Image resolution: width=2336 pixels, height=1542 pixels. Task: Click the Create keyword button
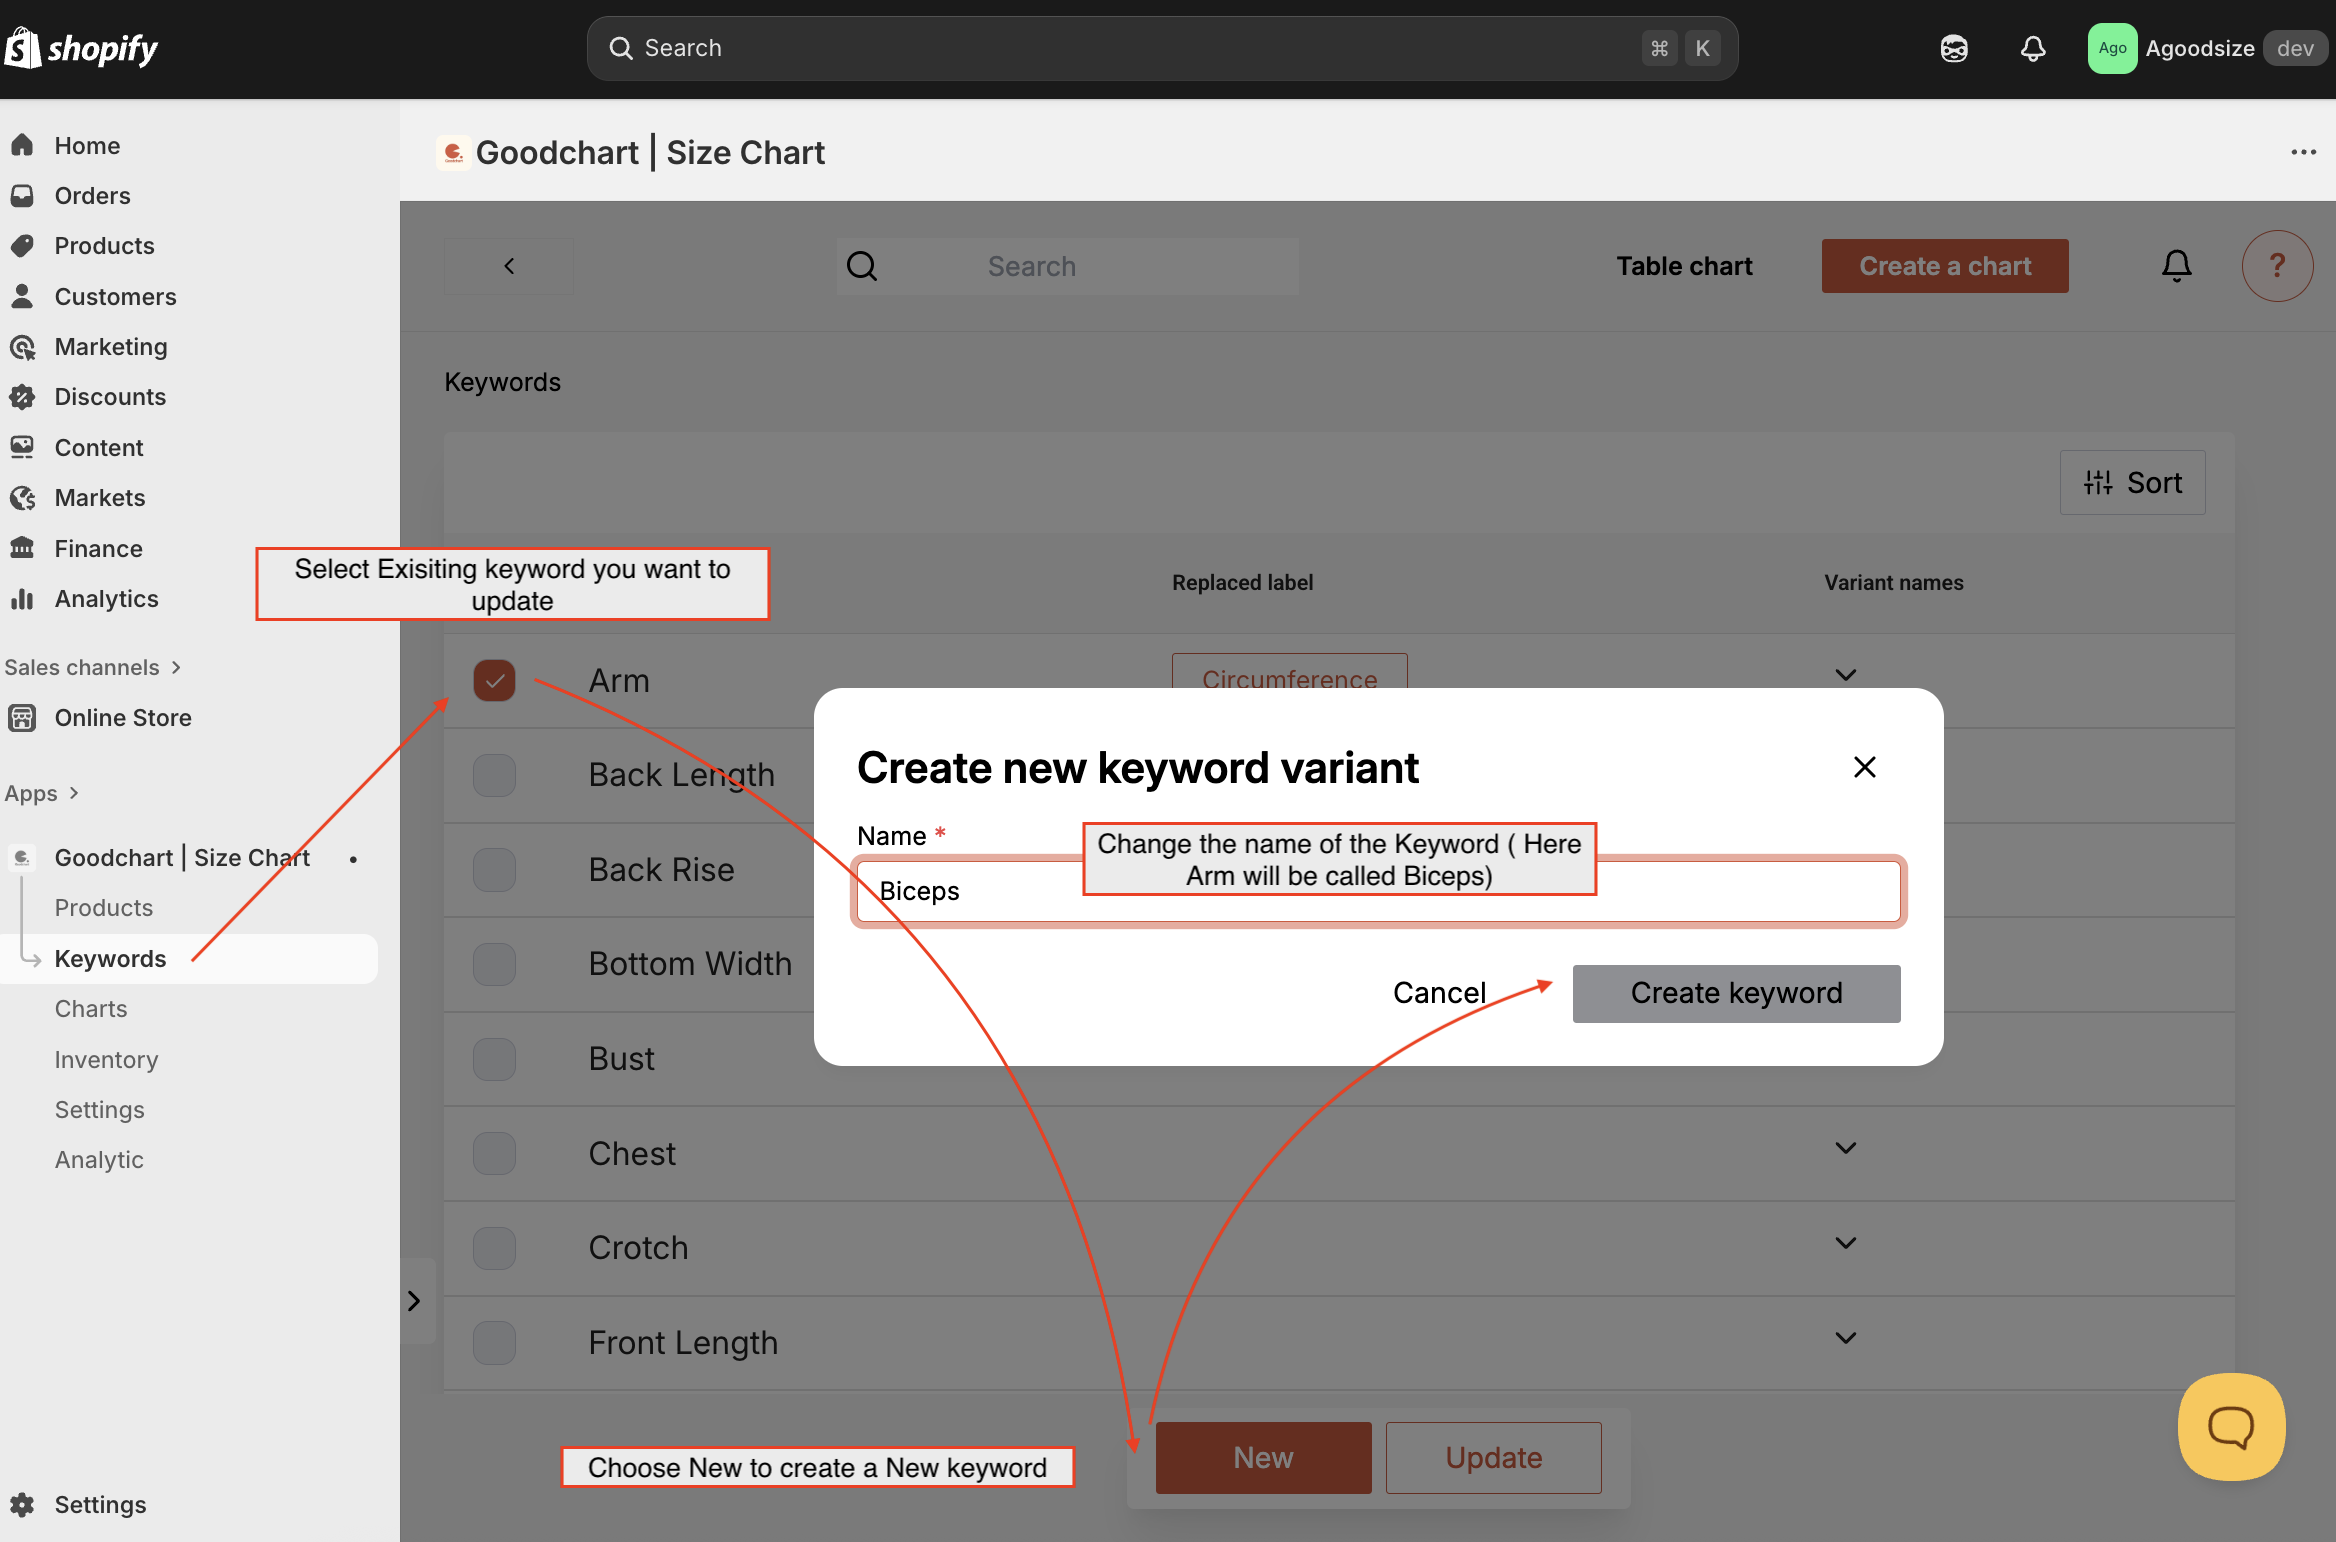(1736, 993)
